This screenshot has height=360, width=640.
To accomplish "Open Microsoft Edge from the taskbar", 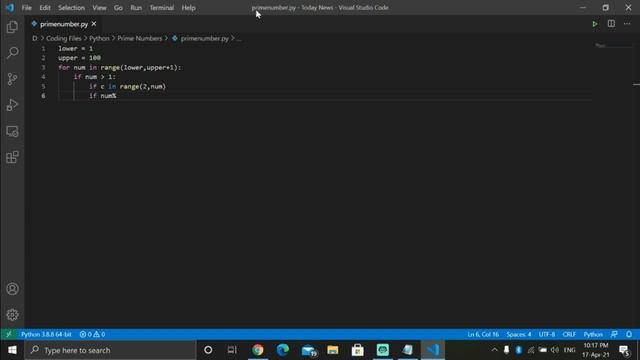I will tap(282, 350).
